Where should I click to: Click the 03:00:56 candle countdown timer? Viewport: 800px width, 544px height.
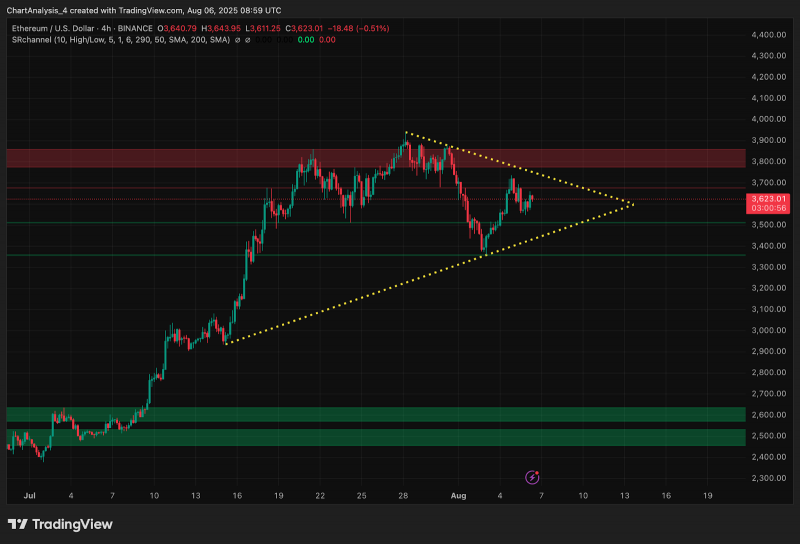768,208
